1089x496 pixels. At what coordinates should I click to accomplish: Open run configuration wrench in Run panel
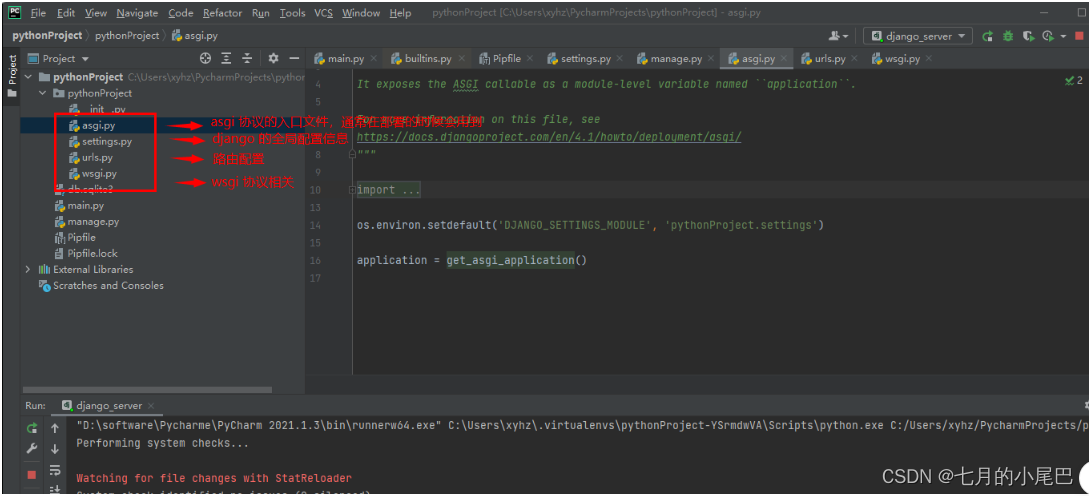32,449
